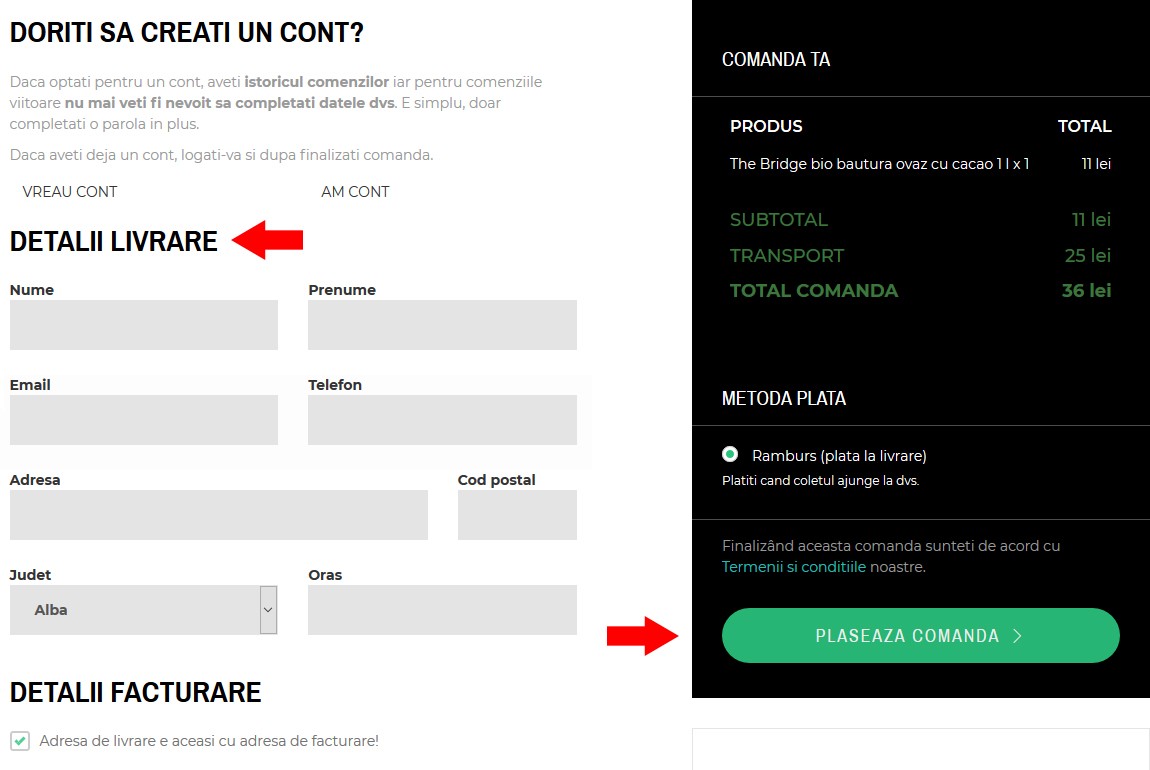Click the red arrow pointing at order button
The width and height of the screenshot is (1150, 770).
[x=642, y=636]
